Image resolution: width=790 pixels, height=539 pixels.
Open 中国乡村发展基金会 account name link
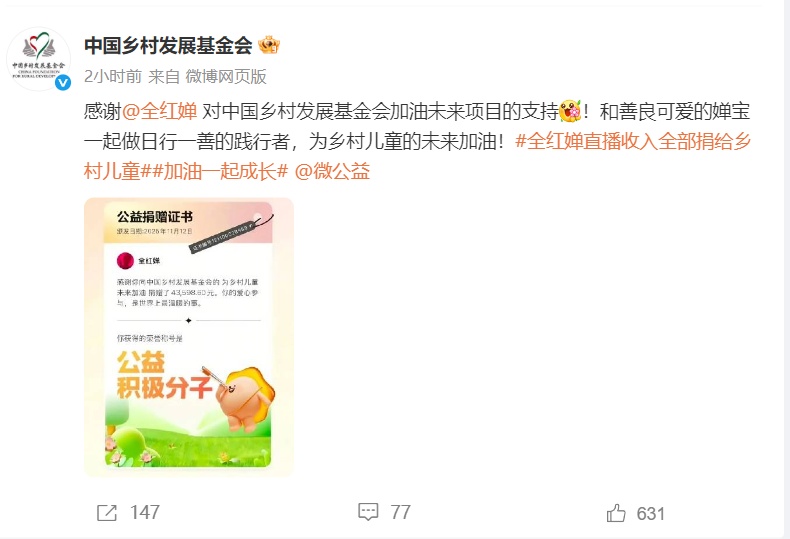click(x=168, y=46)
